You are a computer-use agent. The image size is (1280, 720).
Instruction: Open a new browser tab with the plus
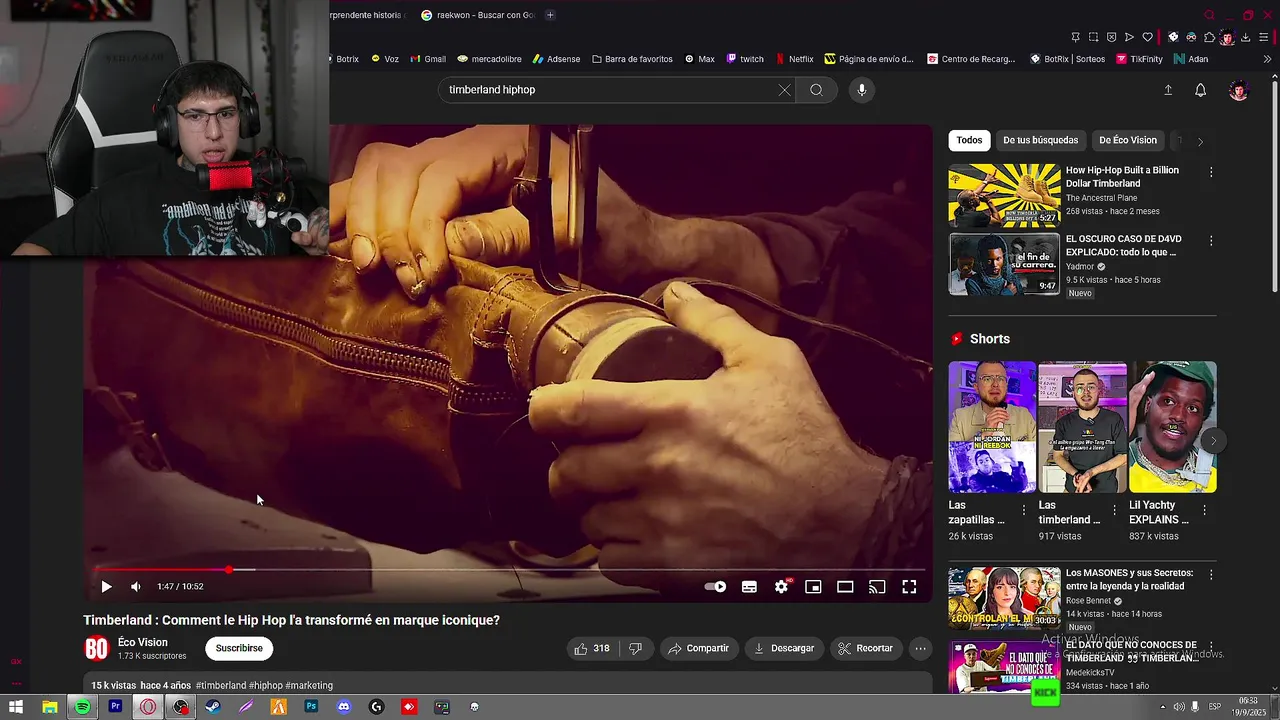550,15
